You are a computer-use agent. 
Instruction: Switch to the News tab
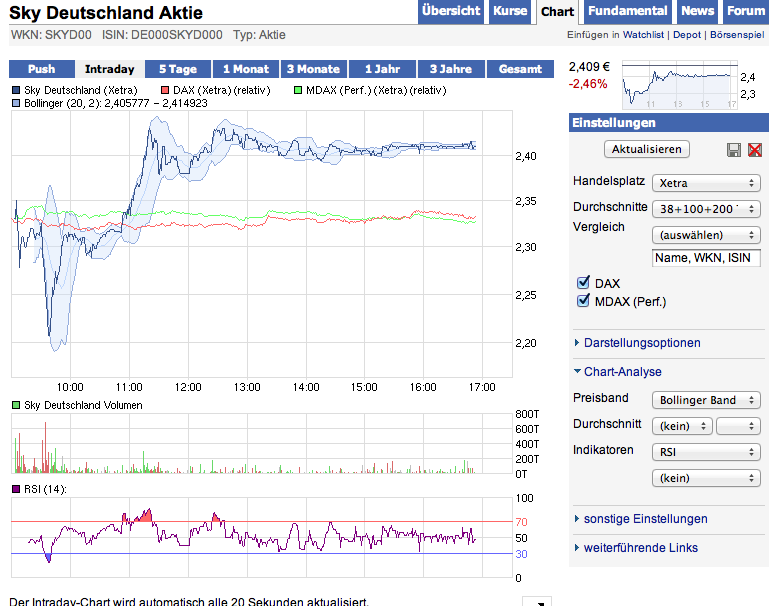coord(697,11)
